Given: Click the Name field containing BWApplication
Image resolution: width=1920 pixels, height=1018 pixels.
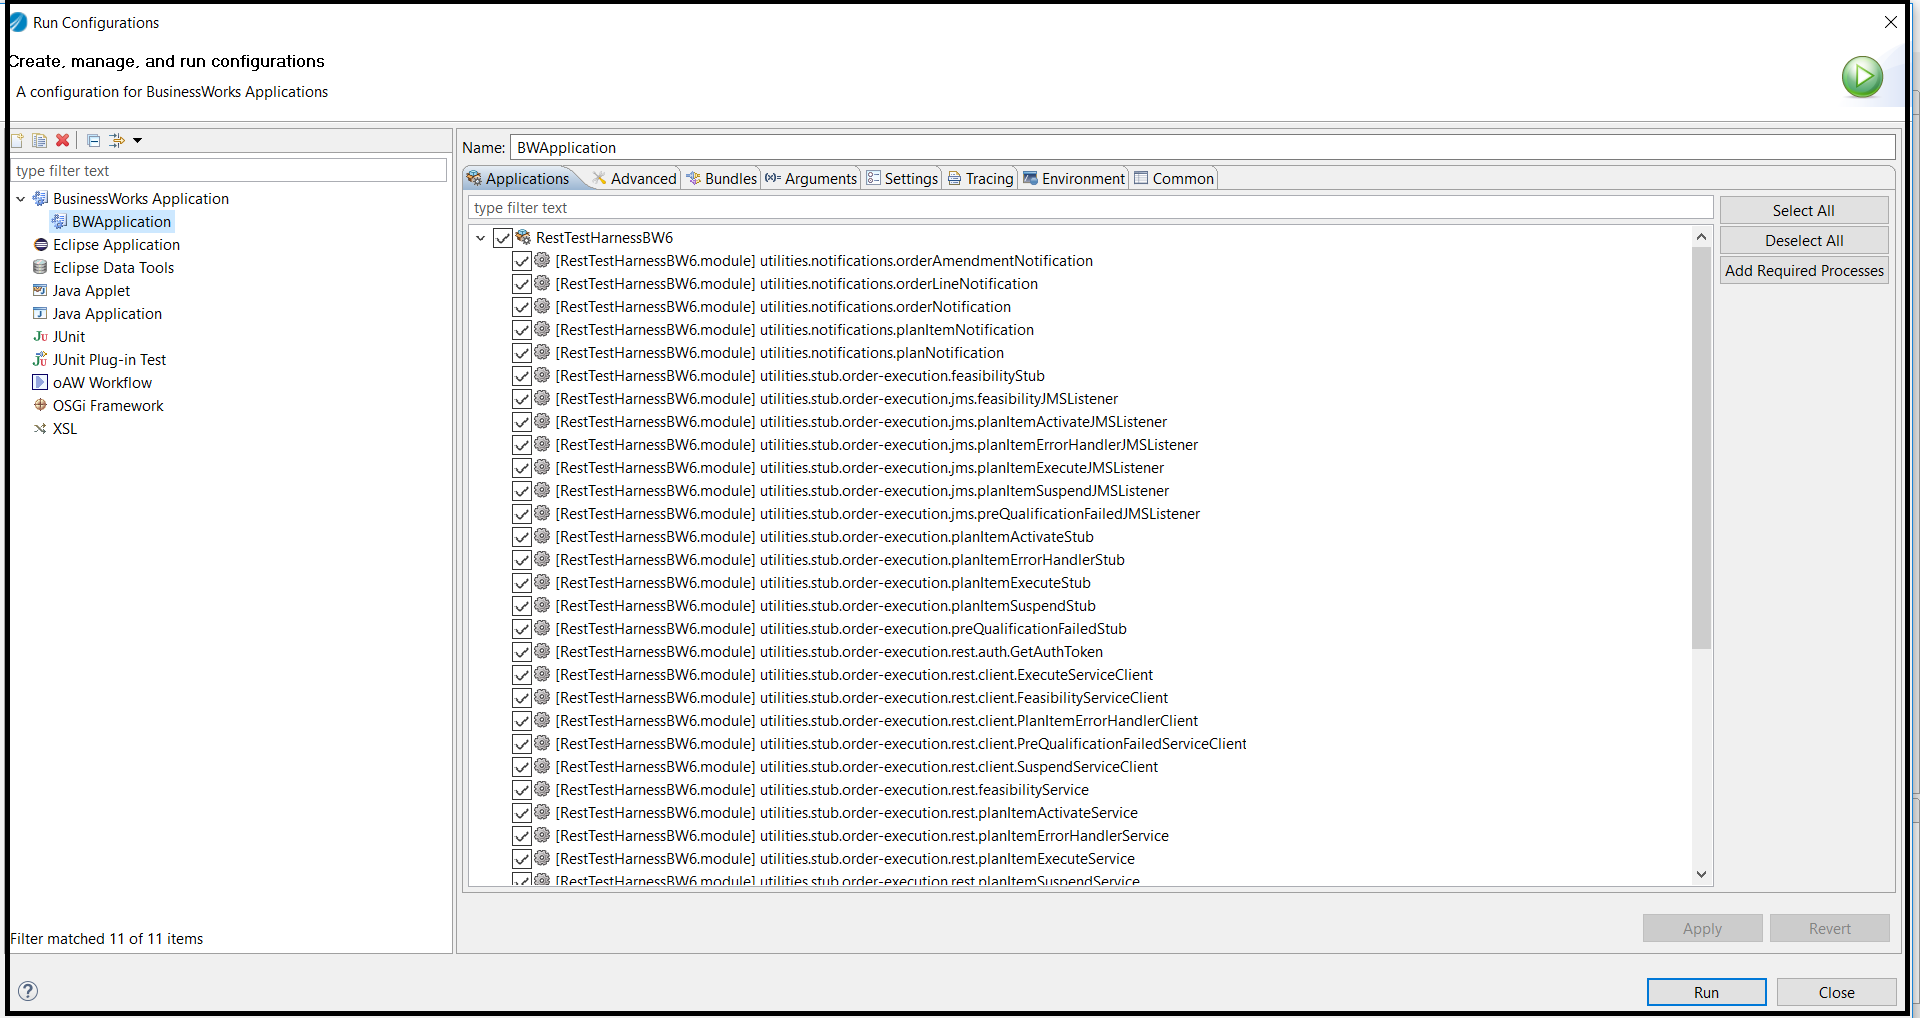Looking at the screenshot, I should click(1202, 147).
